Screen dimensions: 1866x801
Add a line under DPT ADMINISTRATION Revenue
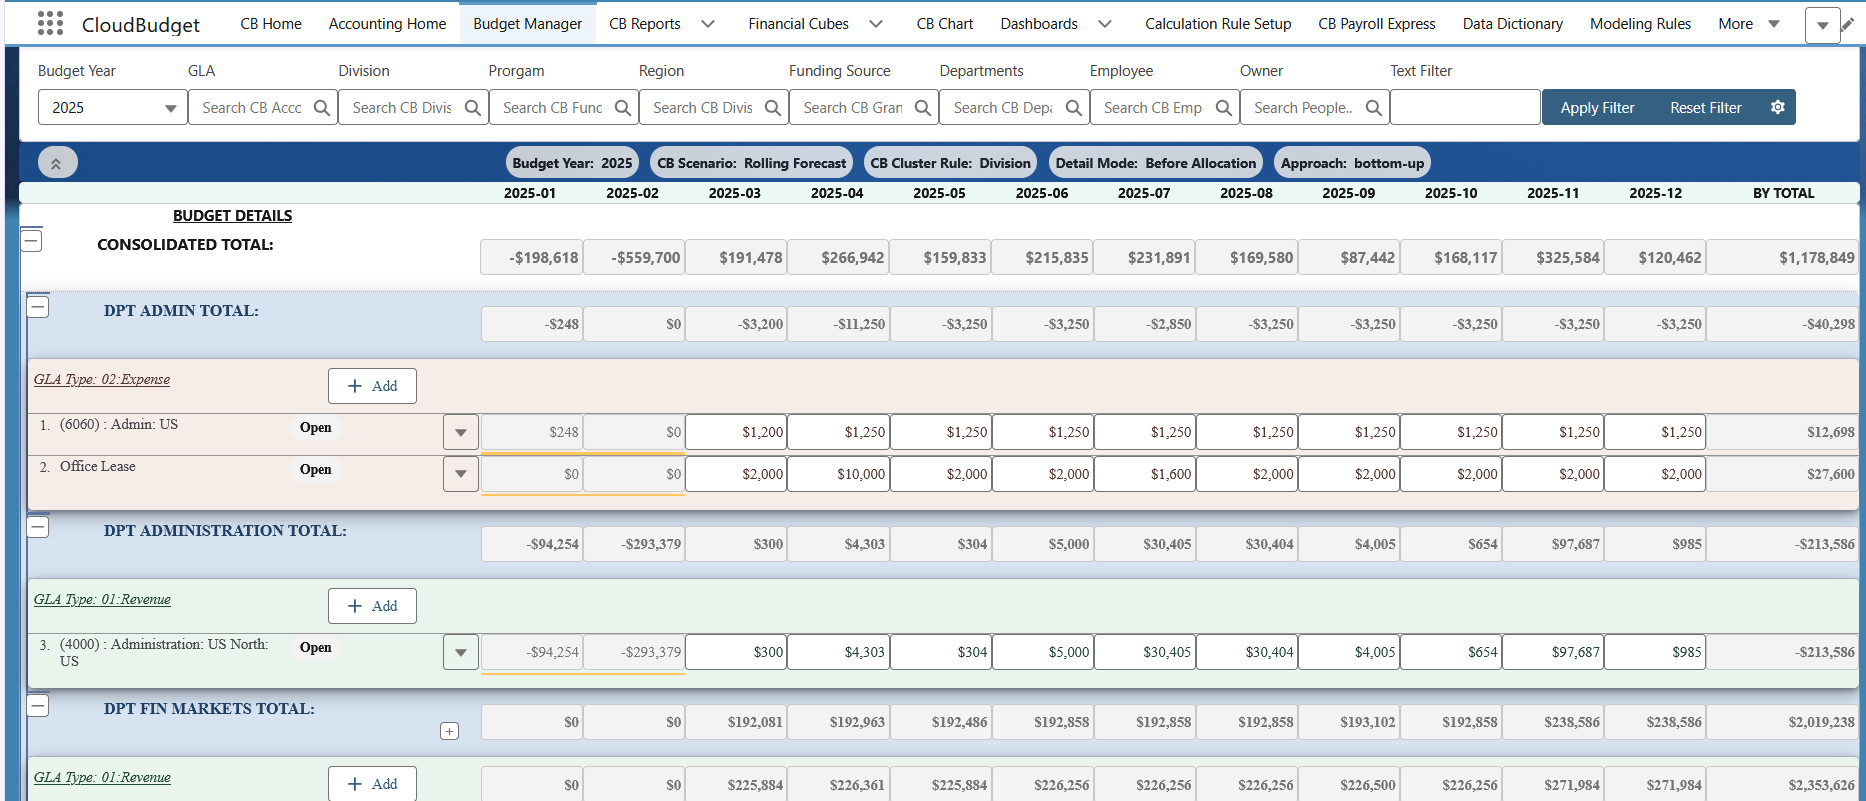[372, 606]
